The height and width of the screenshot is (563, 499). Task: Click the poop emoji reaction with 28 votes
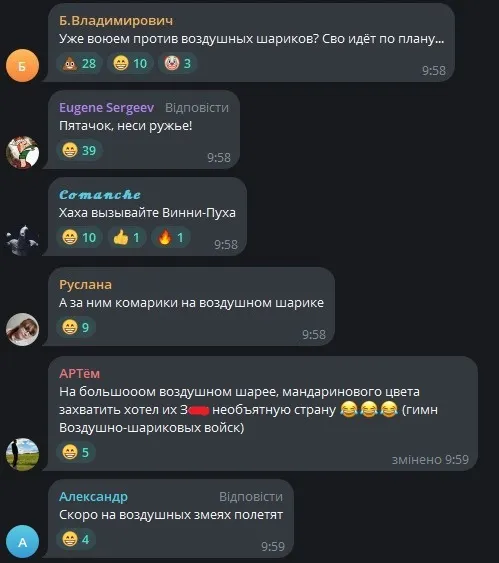(x=79, y=64)
